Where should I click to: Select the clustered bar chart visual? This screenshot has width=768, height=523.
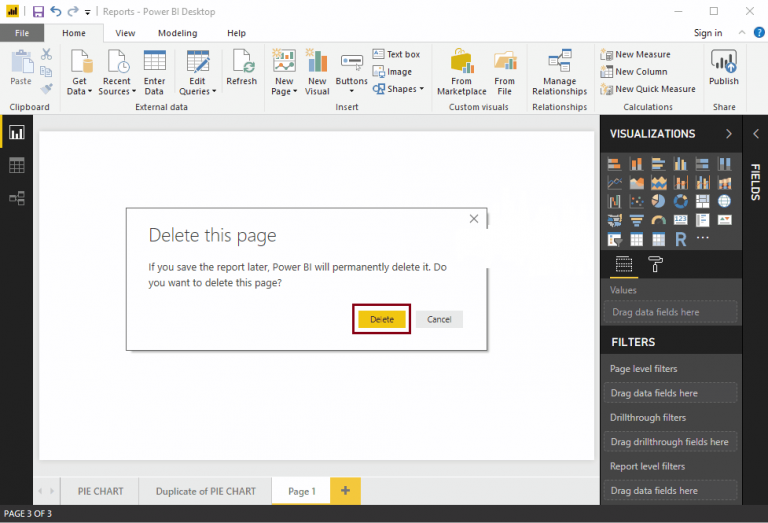click(x=658, y=164)
